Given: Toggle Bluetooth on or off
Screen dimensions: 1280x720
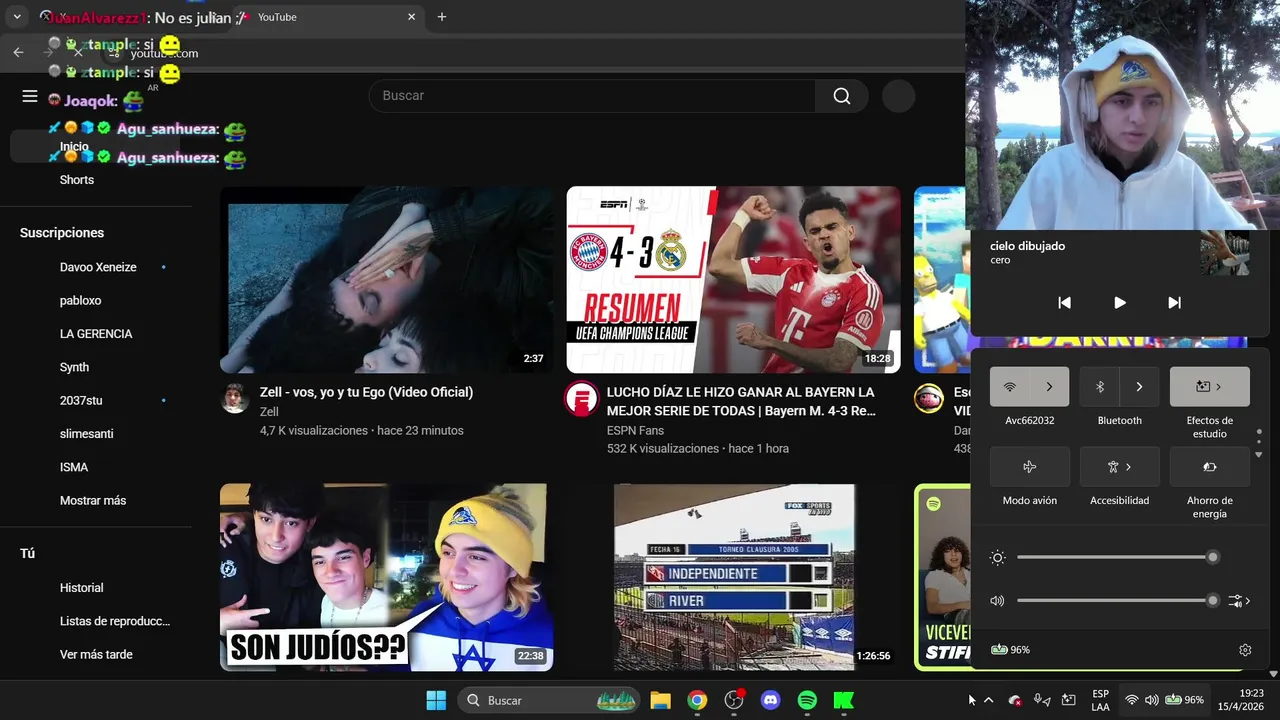Looking at the screenshot, I should tap(1100, 386).
